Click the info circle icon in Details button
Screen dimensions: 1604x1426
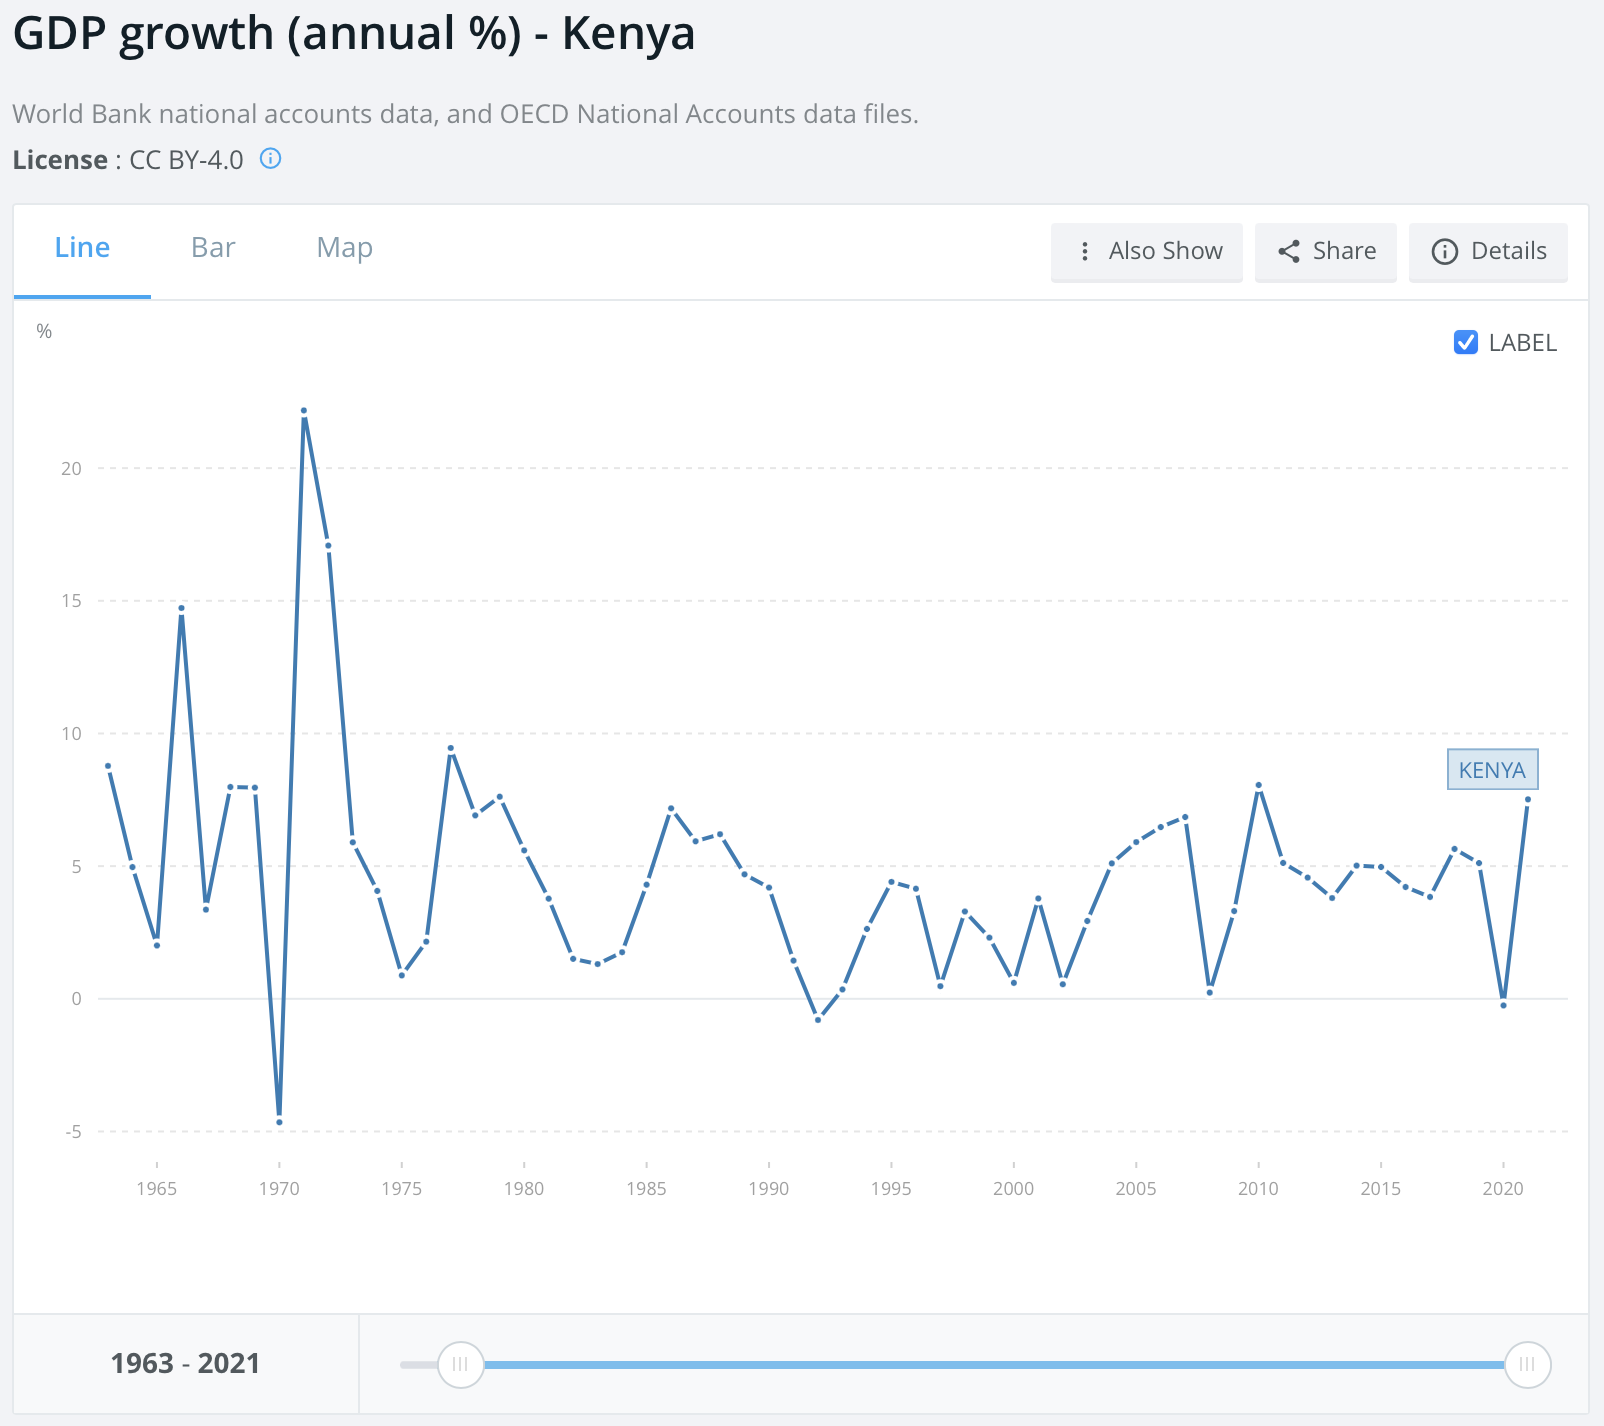coord(1444,252)
